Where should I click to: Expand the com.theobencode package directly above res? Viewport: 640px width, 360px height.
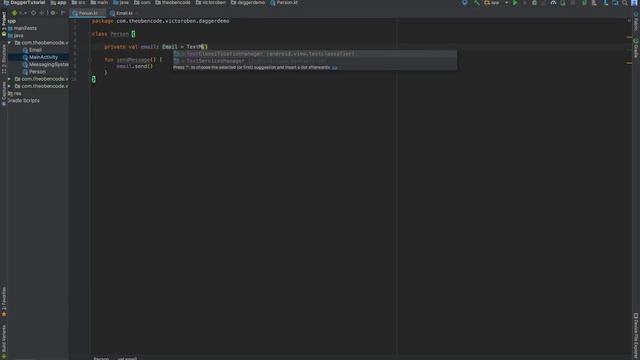[x=9, y=86]
